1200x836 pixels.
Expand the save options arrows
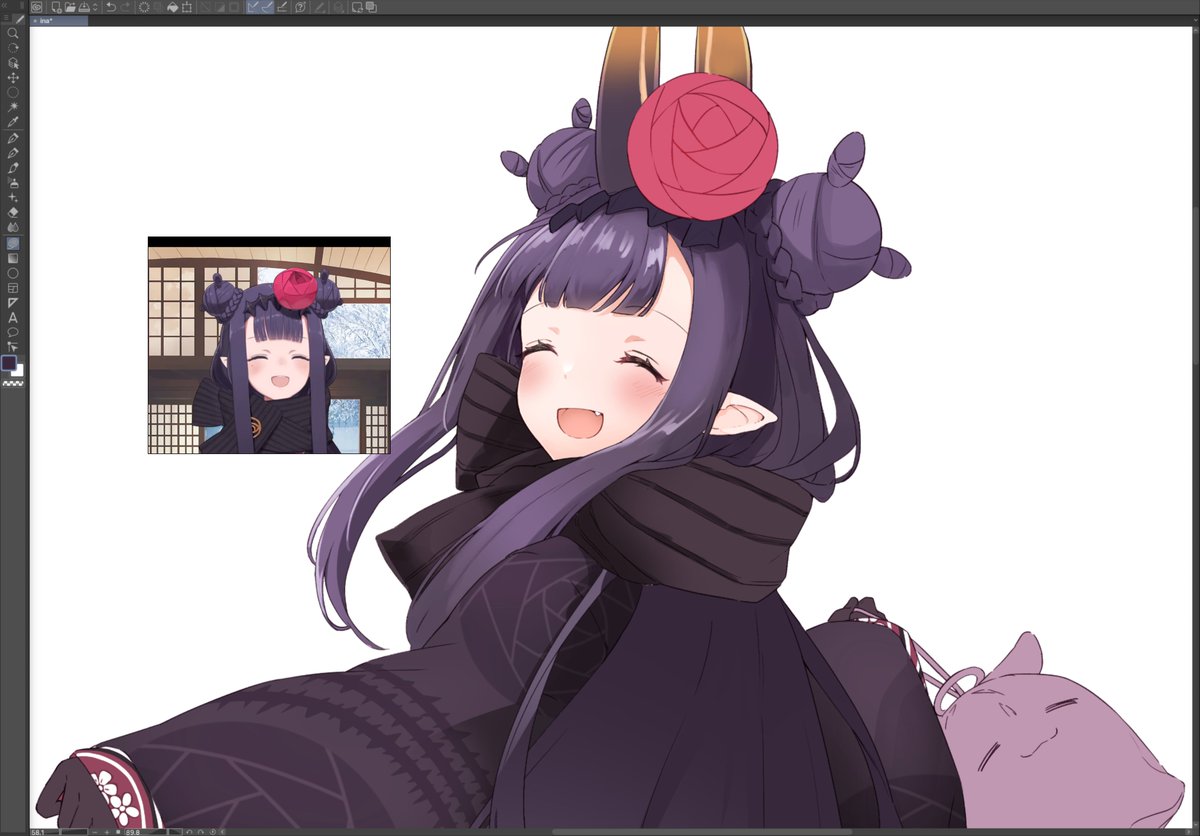pos(95,7)
